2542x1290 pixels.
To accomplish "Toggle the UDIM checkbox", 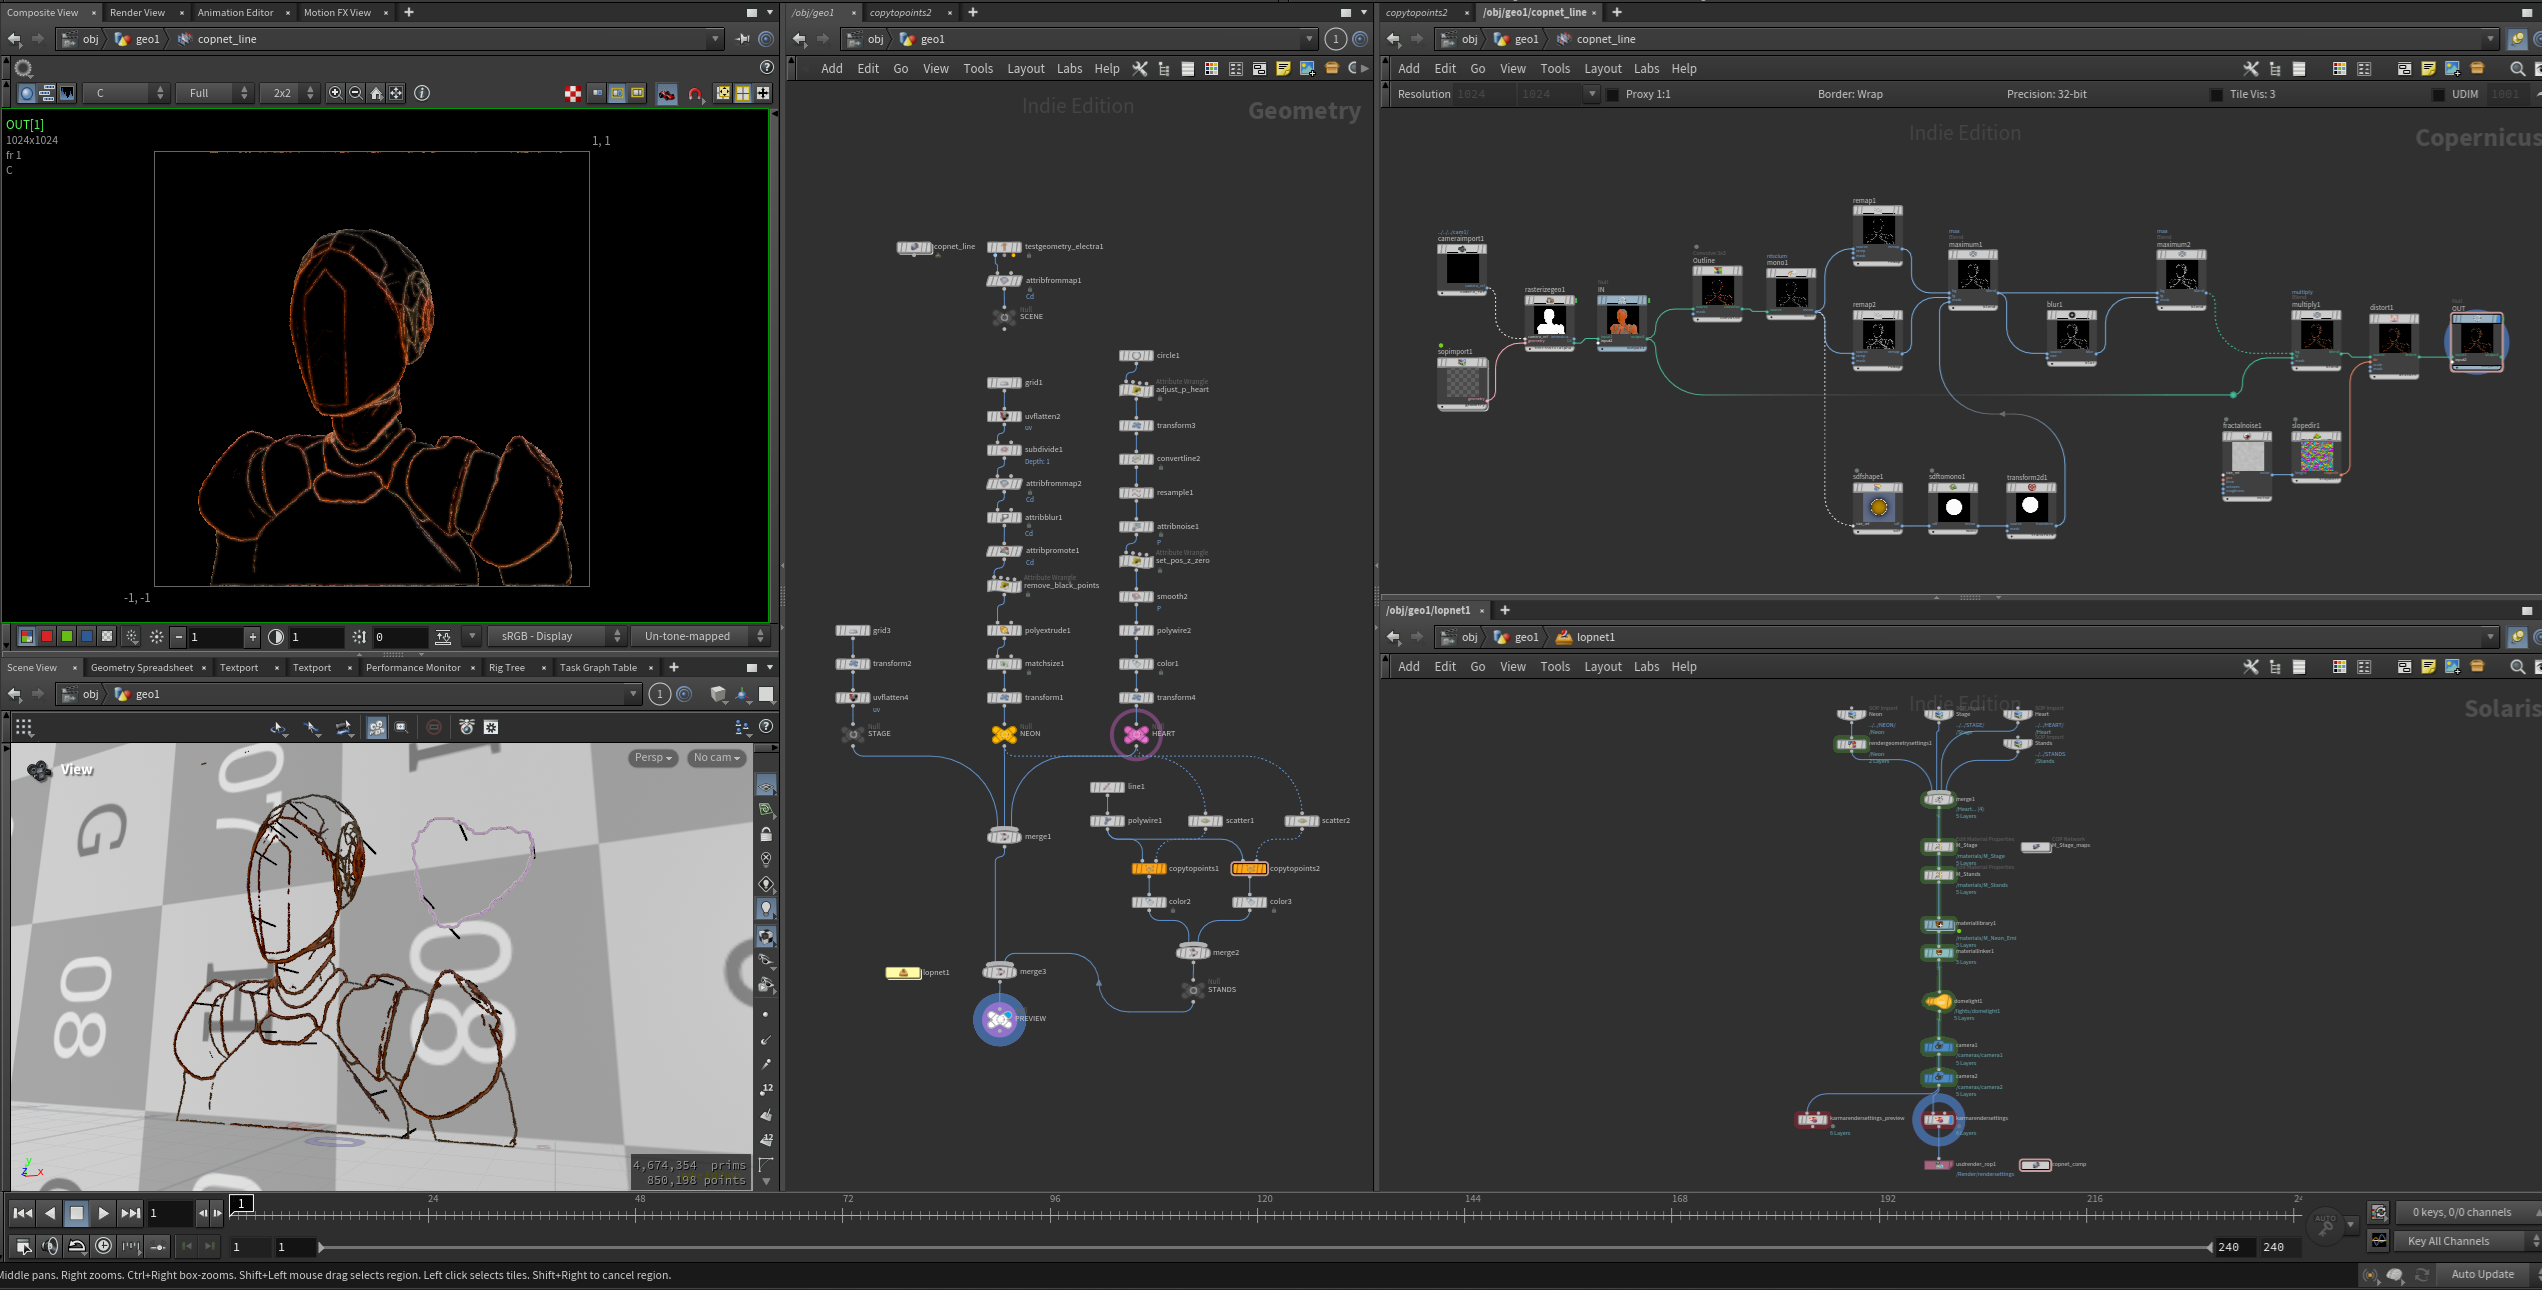I will point(2438,94).
